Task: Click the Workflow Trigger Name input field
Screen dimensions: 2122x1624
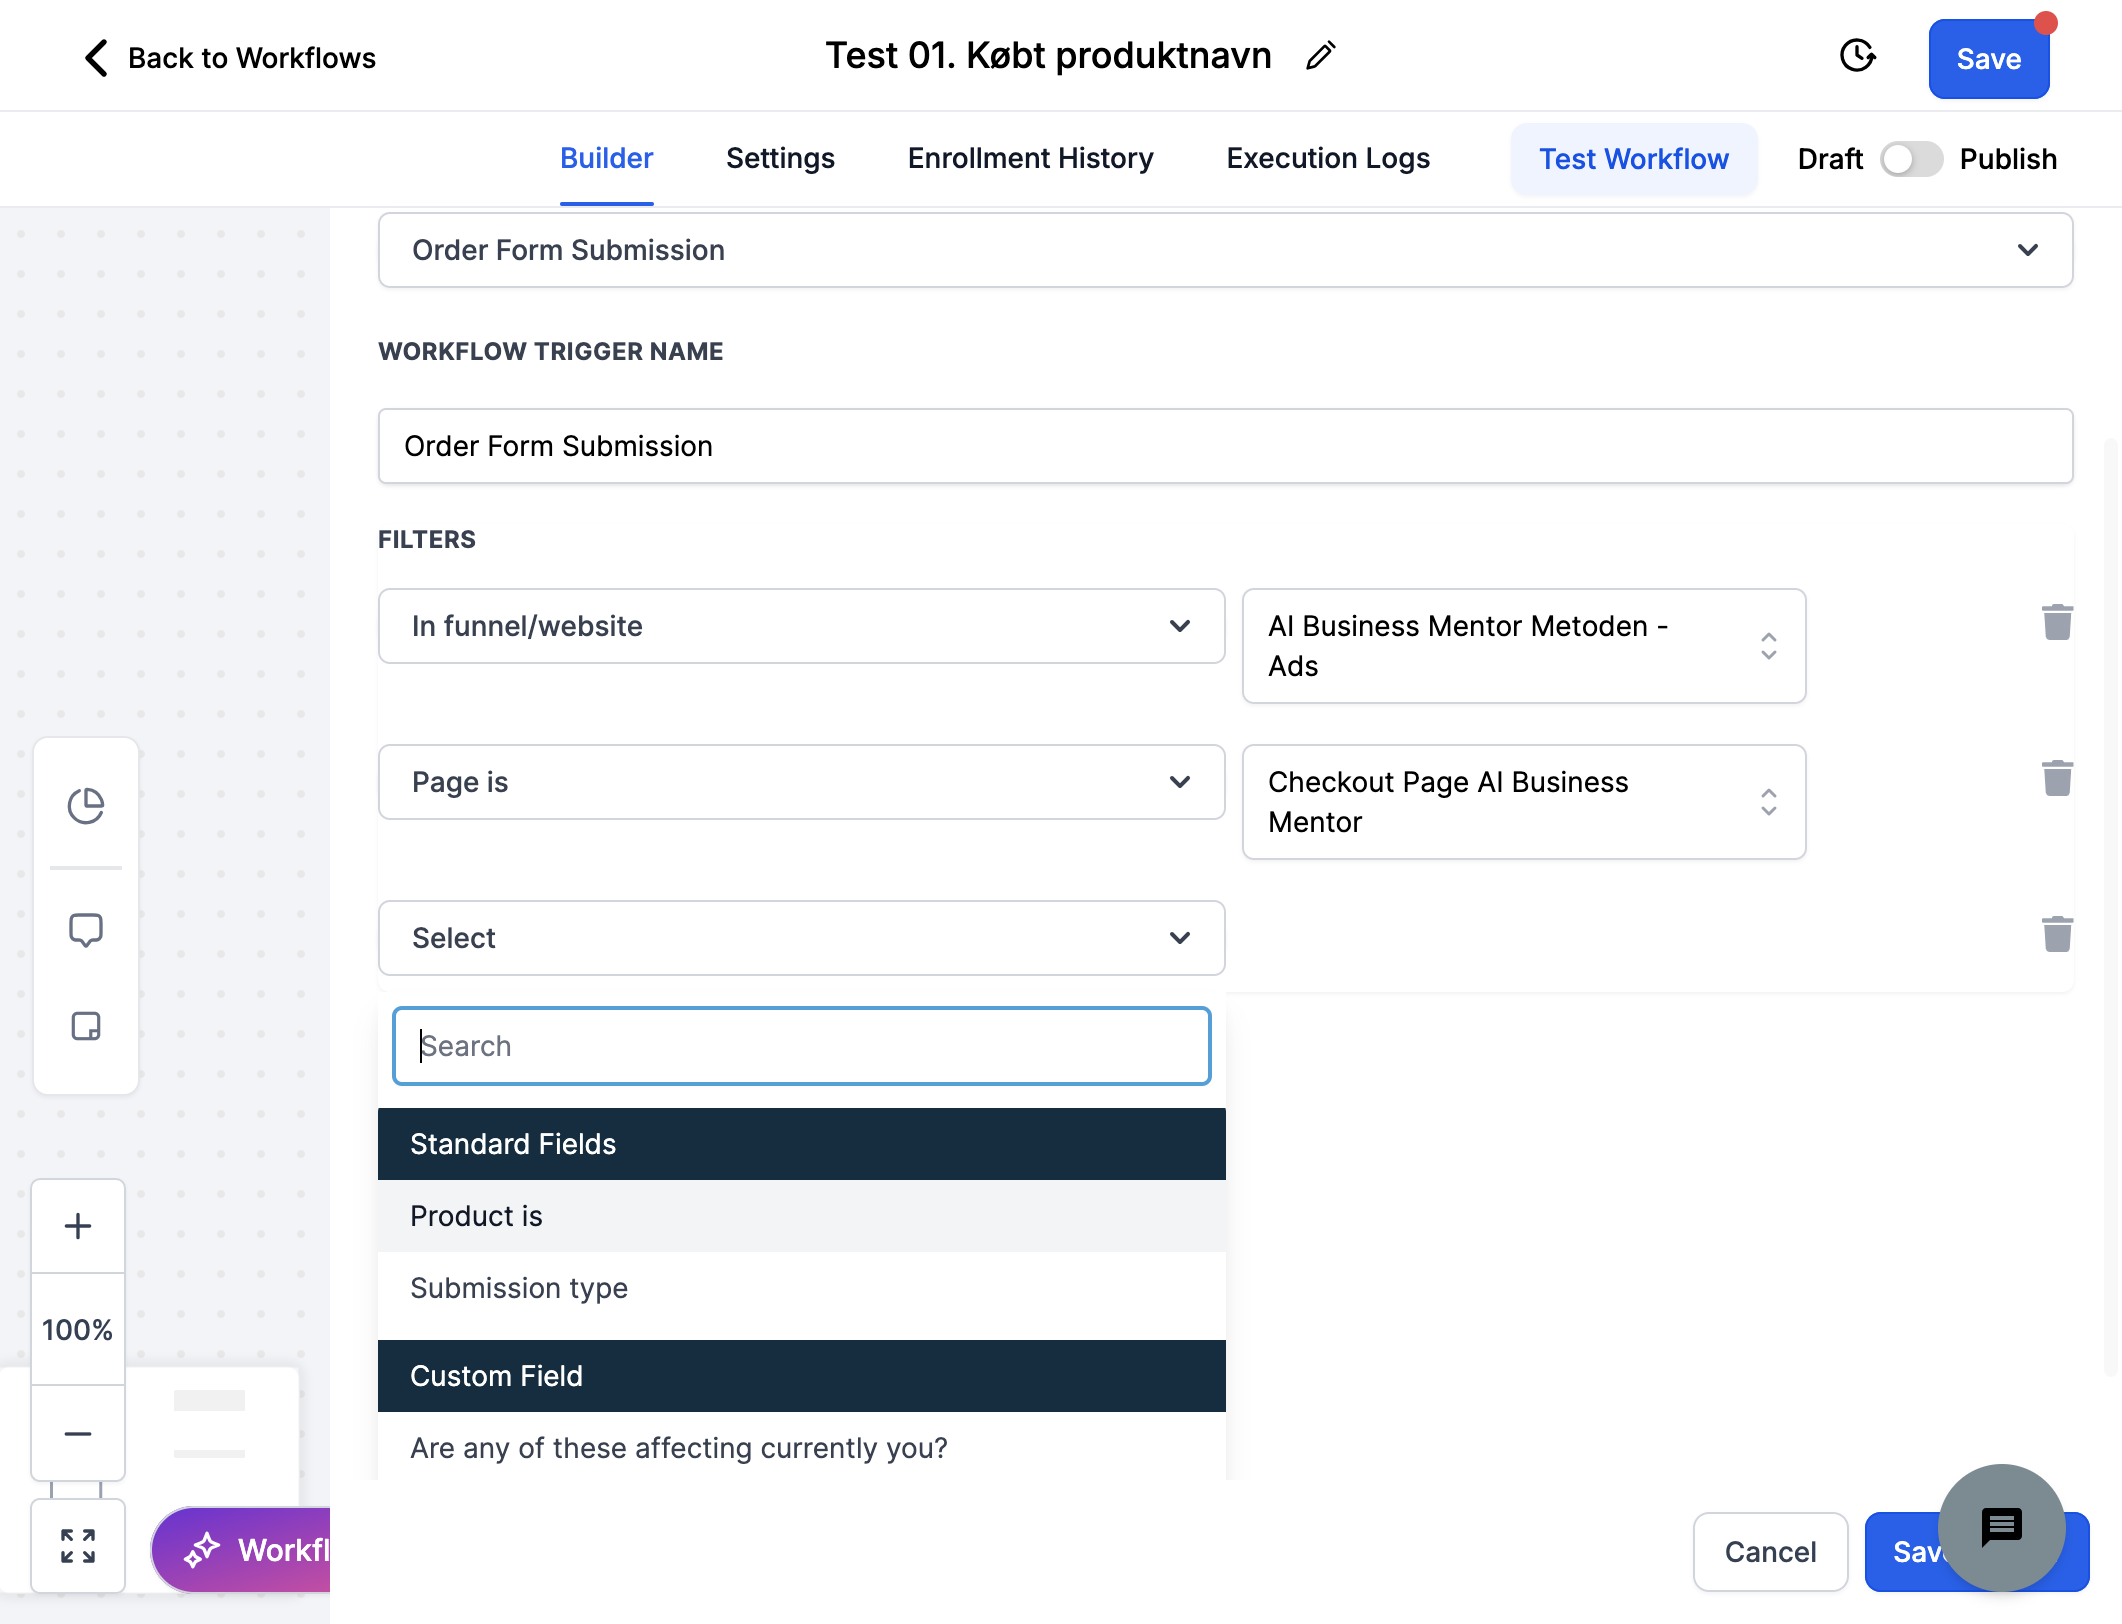Action: coord(1225,446)
